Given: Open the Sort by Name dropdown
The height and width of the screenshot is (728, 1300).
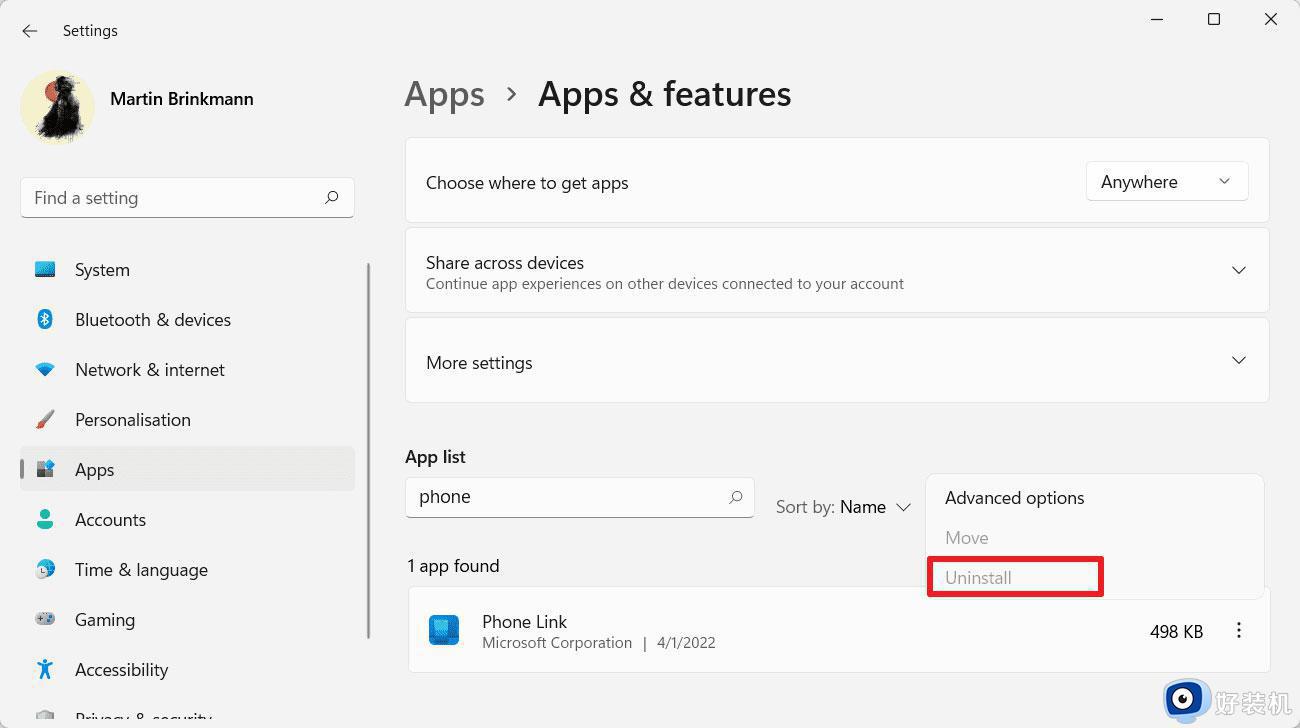Looking at the screenshot, I should 844,507.
